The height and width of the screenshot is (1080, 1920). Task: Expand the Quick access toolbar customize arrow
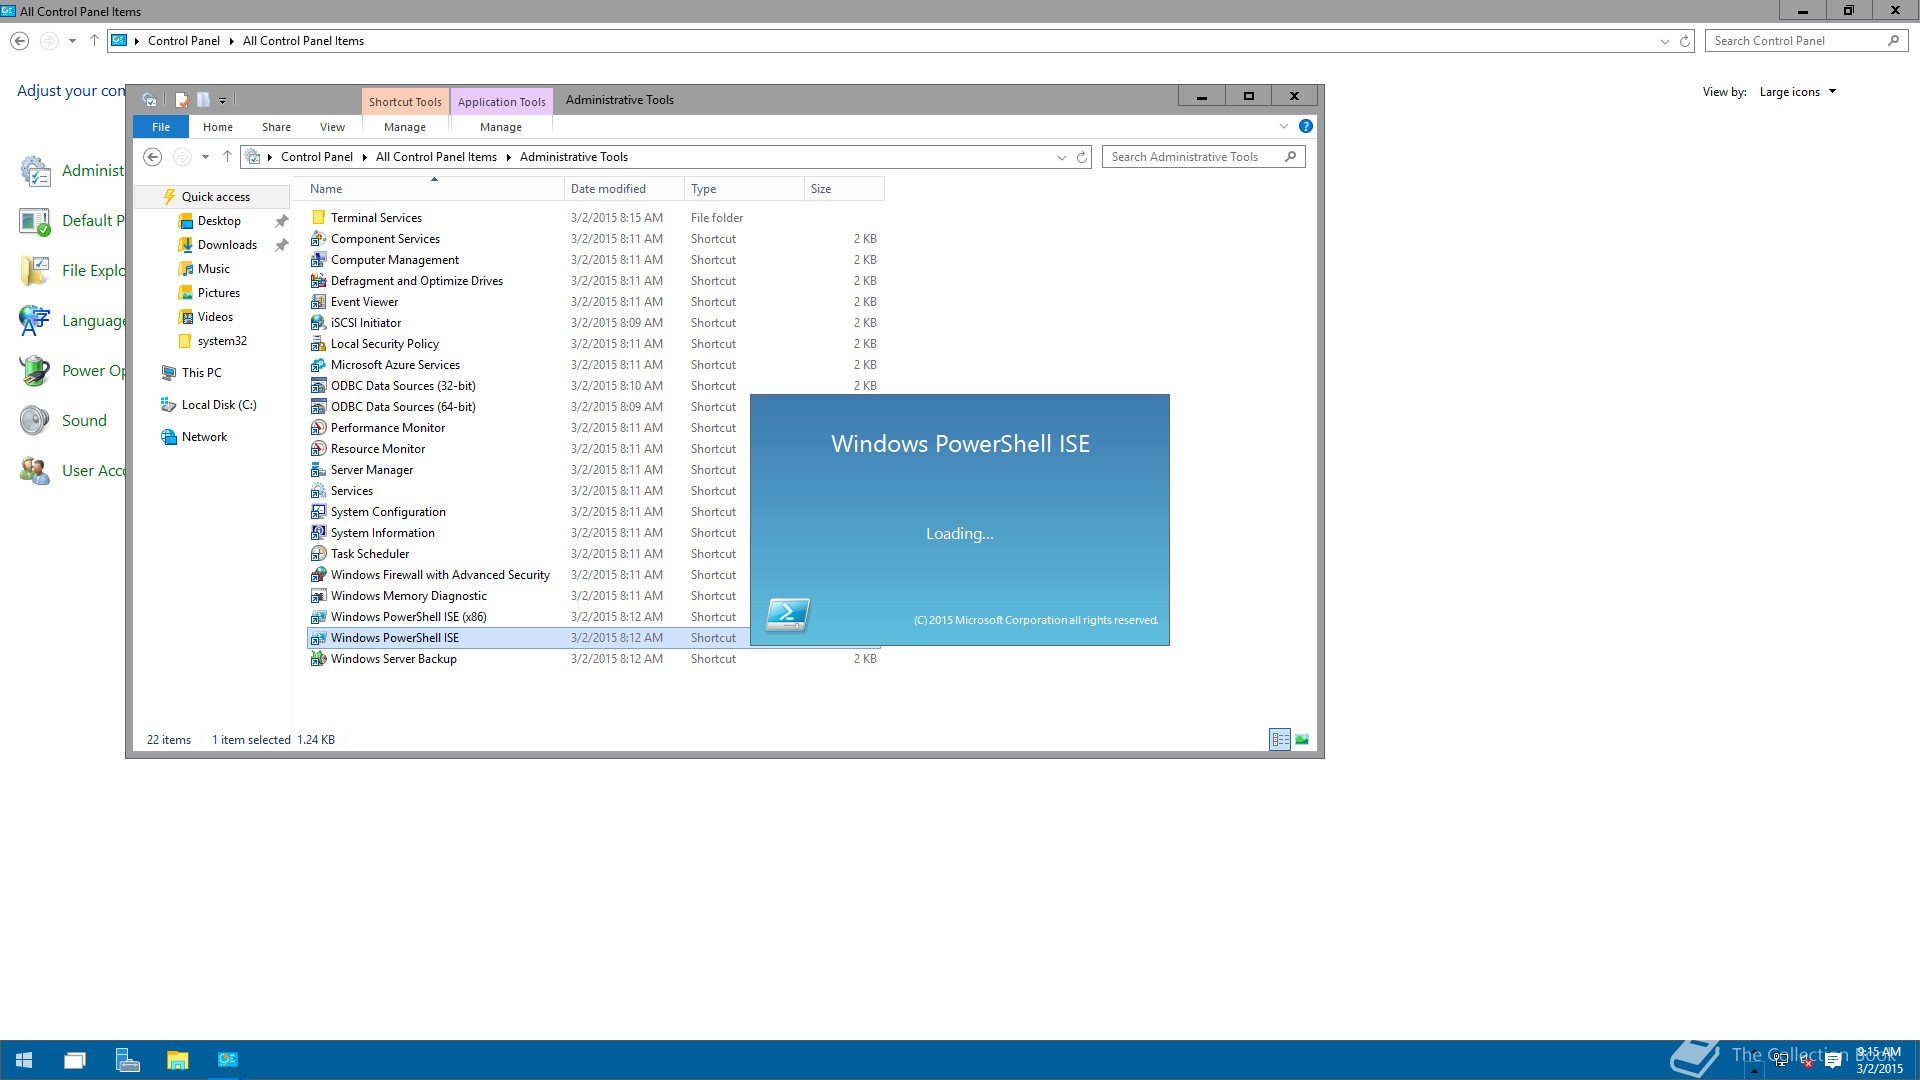[x=222, y=100]
